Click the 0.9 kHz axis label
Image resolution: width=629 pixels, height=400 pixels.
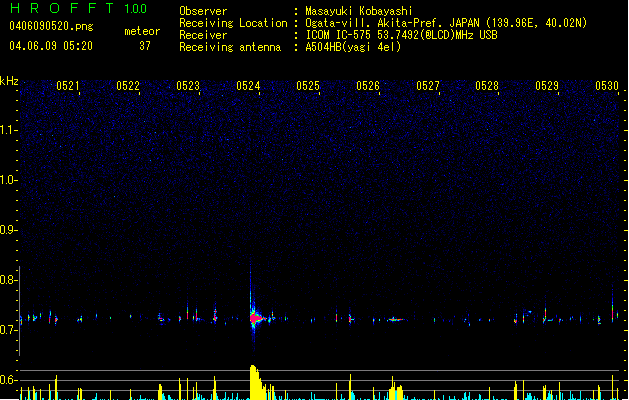[x=8, y=230]
